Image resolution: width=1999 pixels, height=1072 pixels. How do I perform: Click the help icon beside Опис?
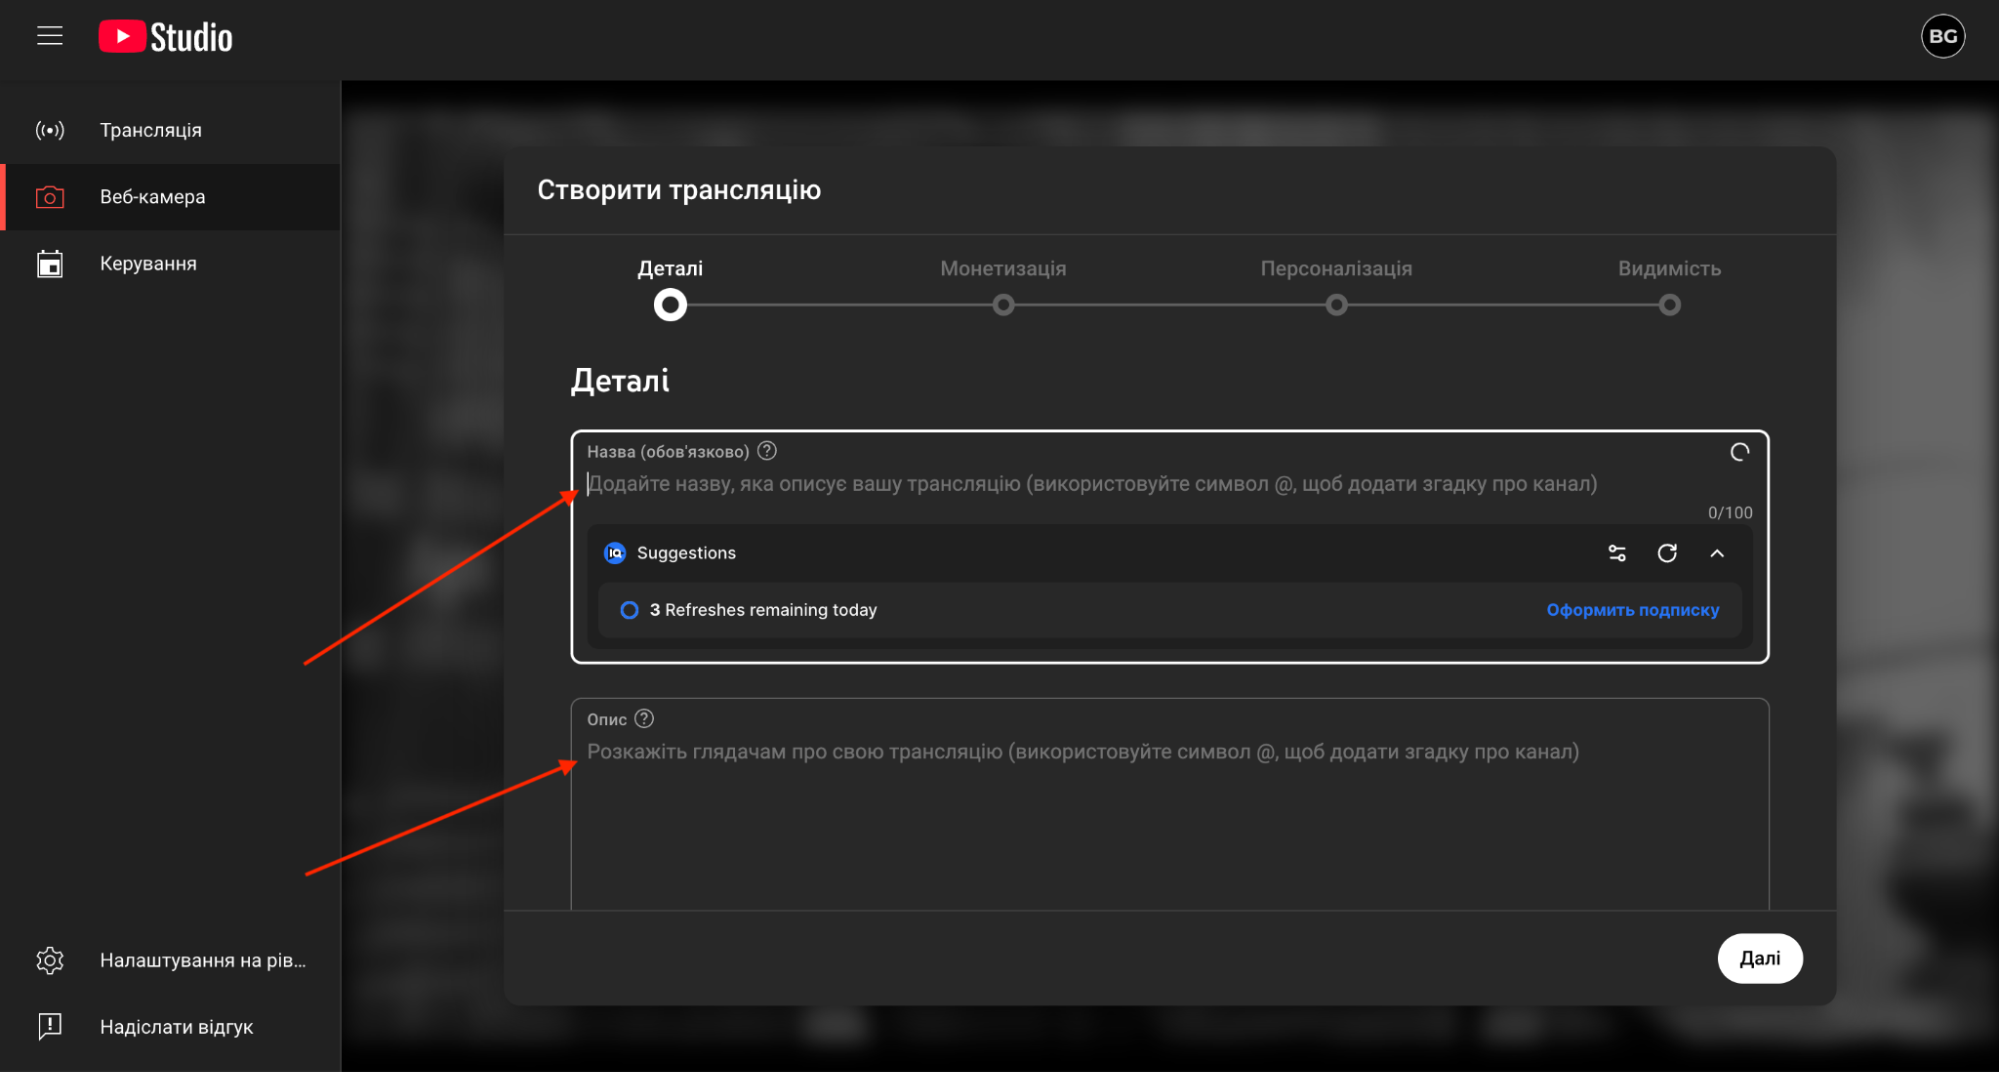tap(645, 719)
